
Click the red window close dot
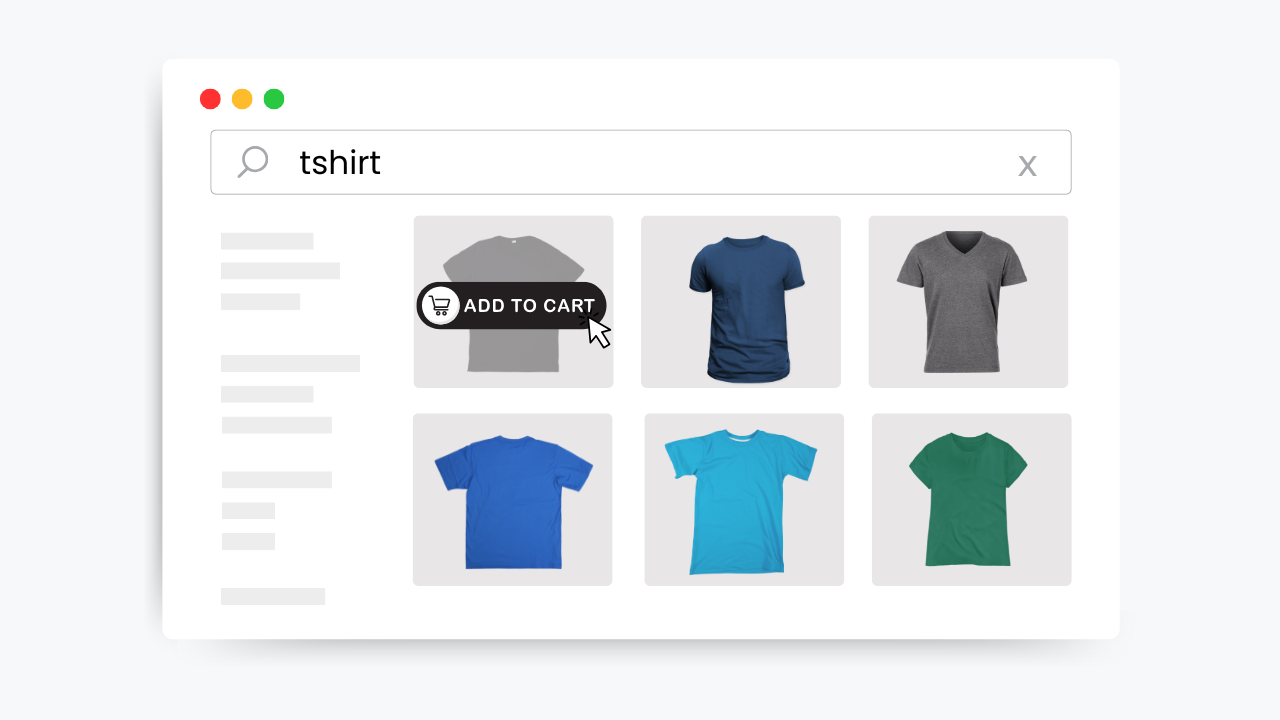click(210, 99)
